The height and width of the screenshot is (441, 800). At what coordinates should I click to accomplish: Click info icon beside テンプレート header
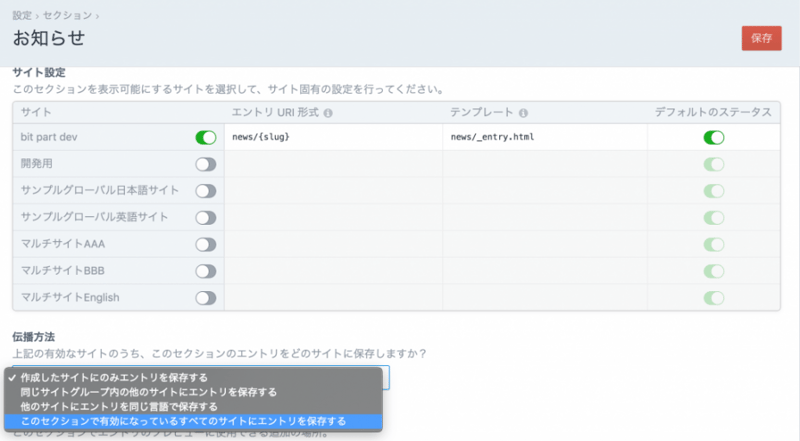523,113
